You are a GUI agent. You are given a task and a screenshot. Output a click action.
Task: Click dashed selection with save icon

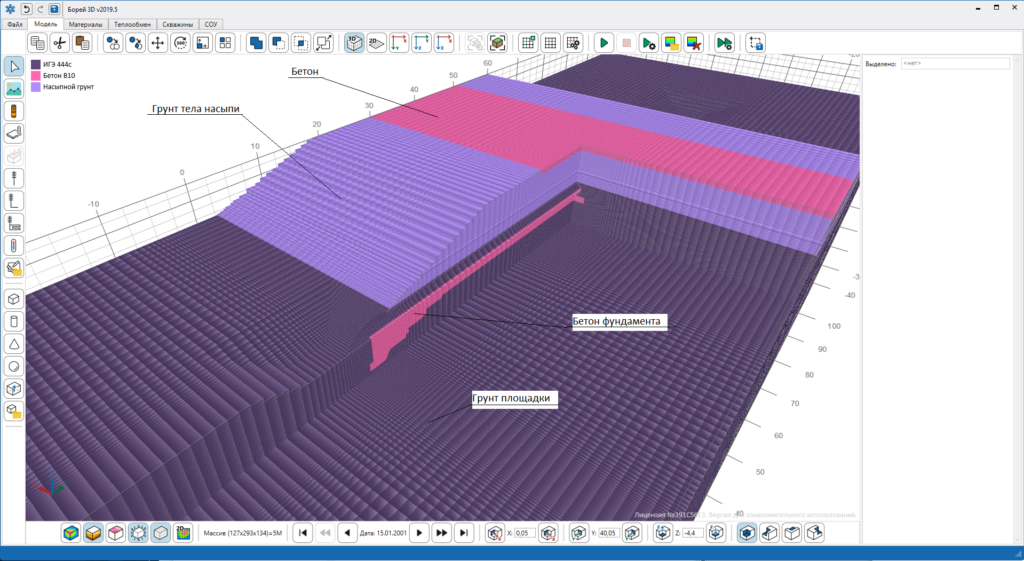756,43
